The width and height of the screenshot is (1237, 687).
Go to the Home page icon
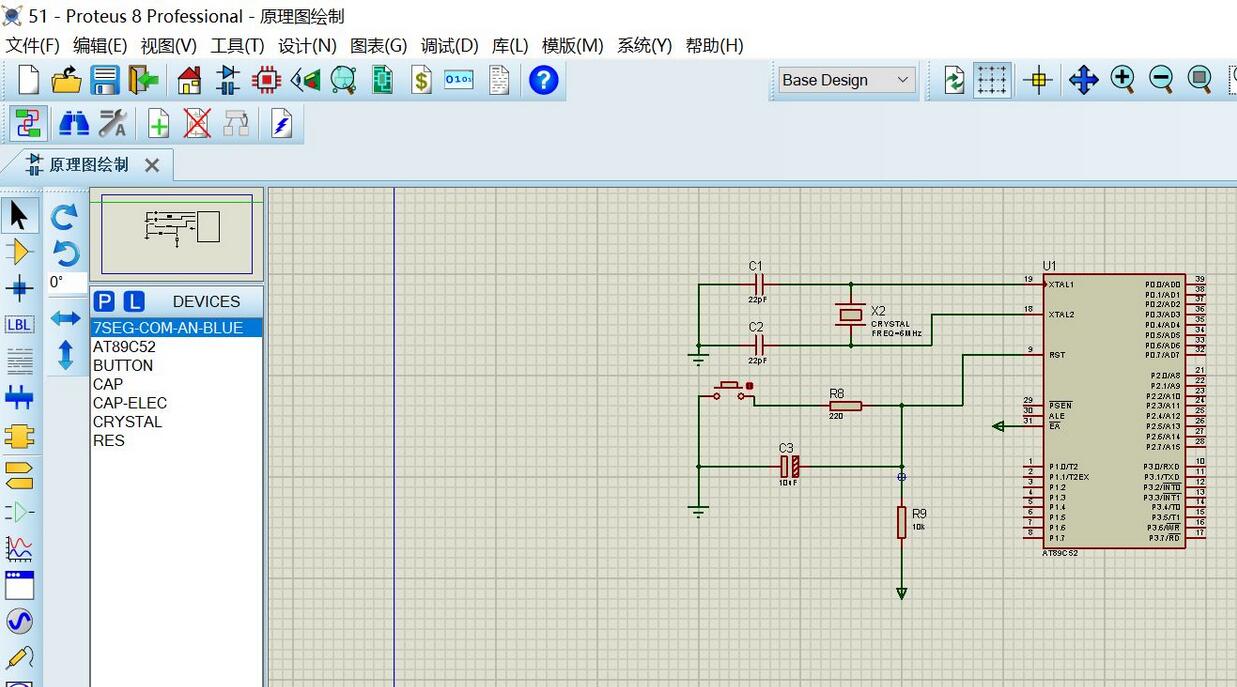(x=189, y=80)
